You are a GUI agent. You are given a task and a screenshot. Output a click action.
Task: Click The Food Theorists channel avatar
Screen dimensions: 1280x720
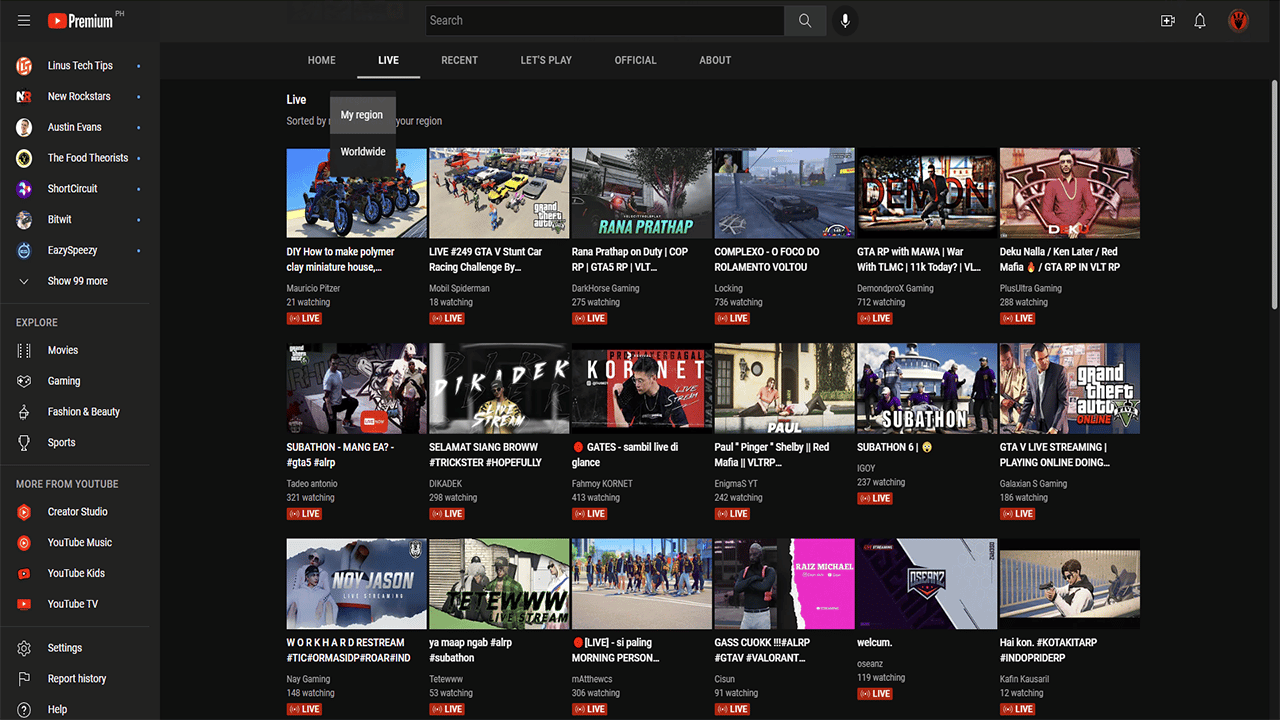point(24,158)
